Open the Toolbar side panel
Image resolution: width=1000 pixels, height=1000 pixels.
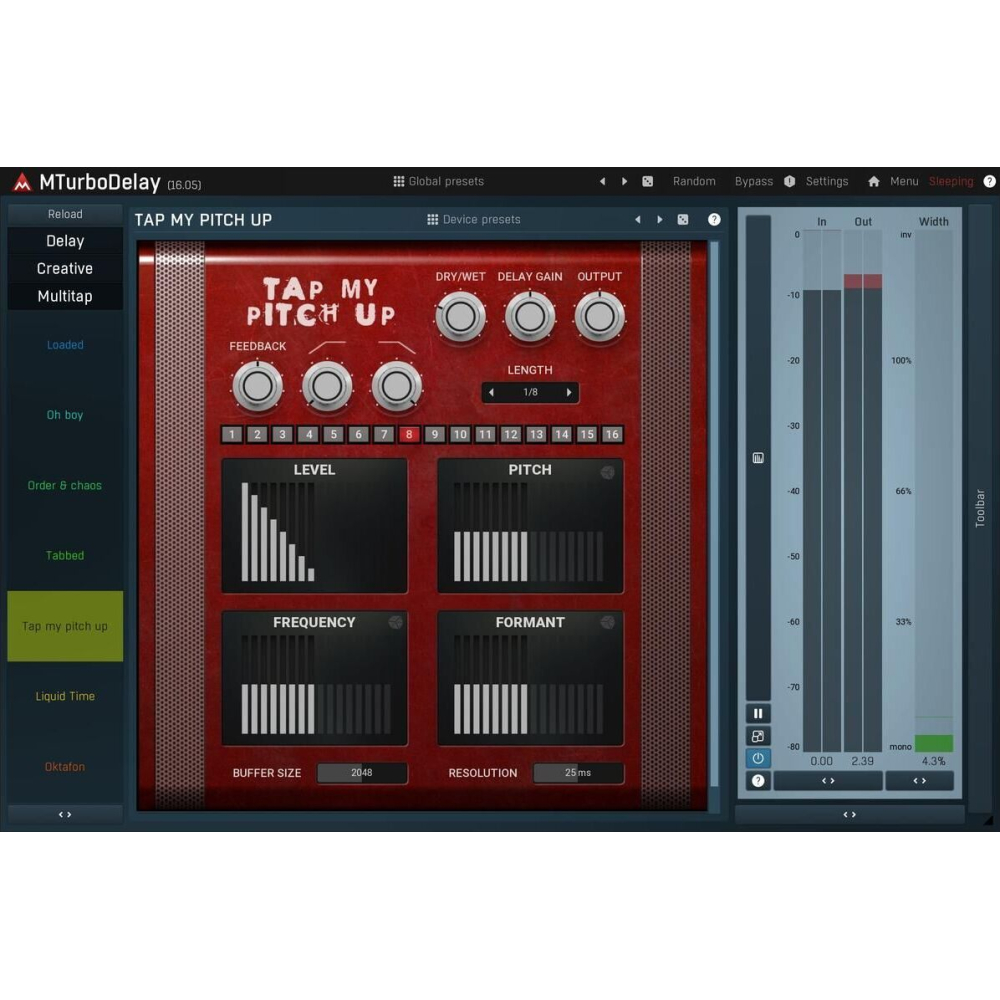click(x=980, y=508)
